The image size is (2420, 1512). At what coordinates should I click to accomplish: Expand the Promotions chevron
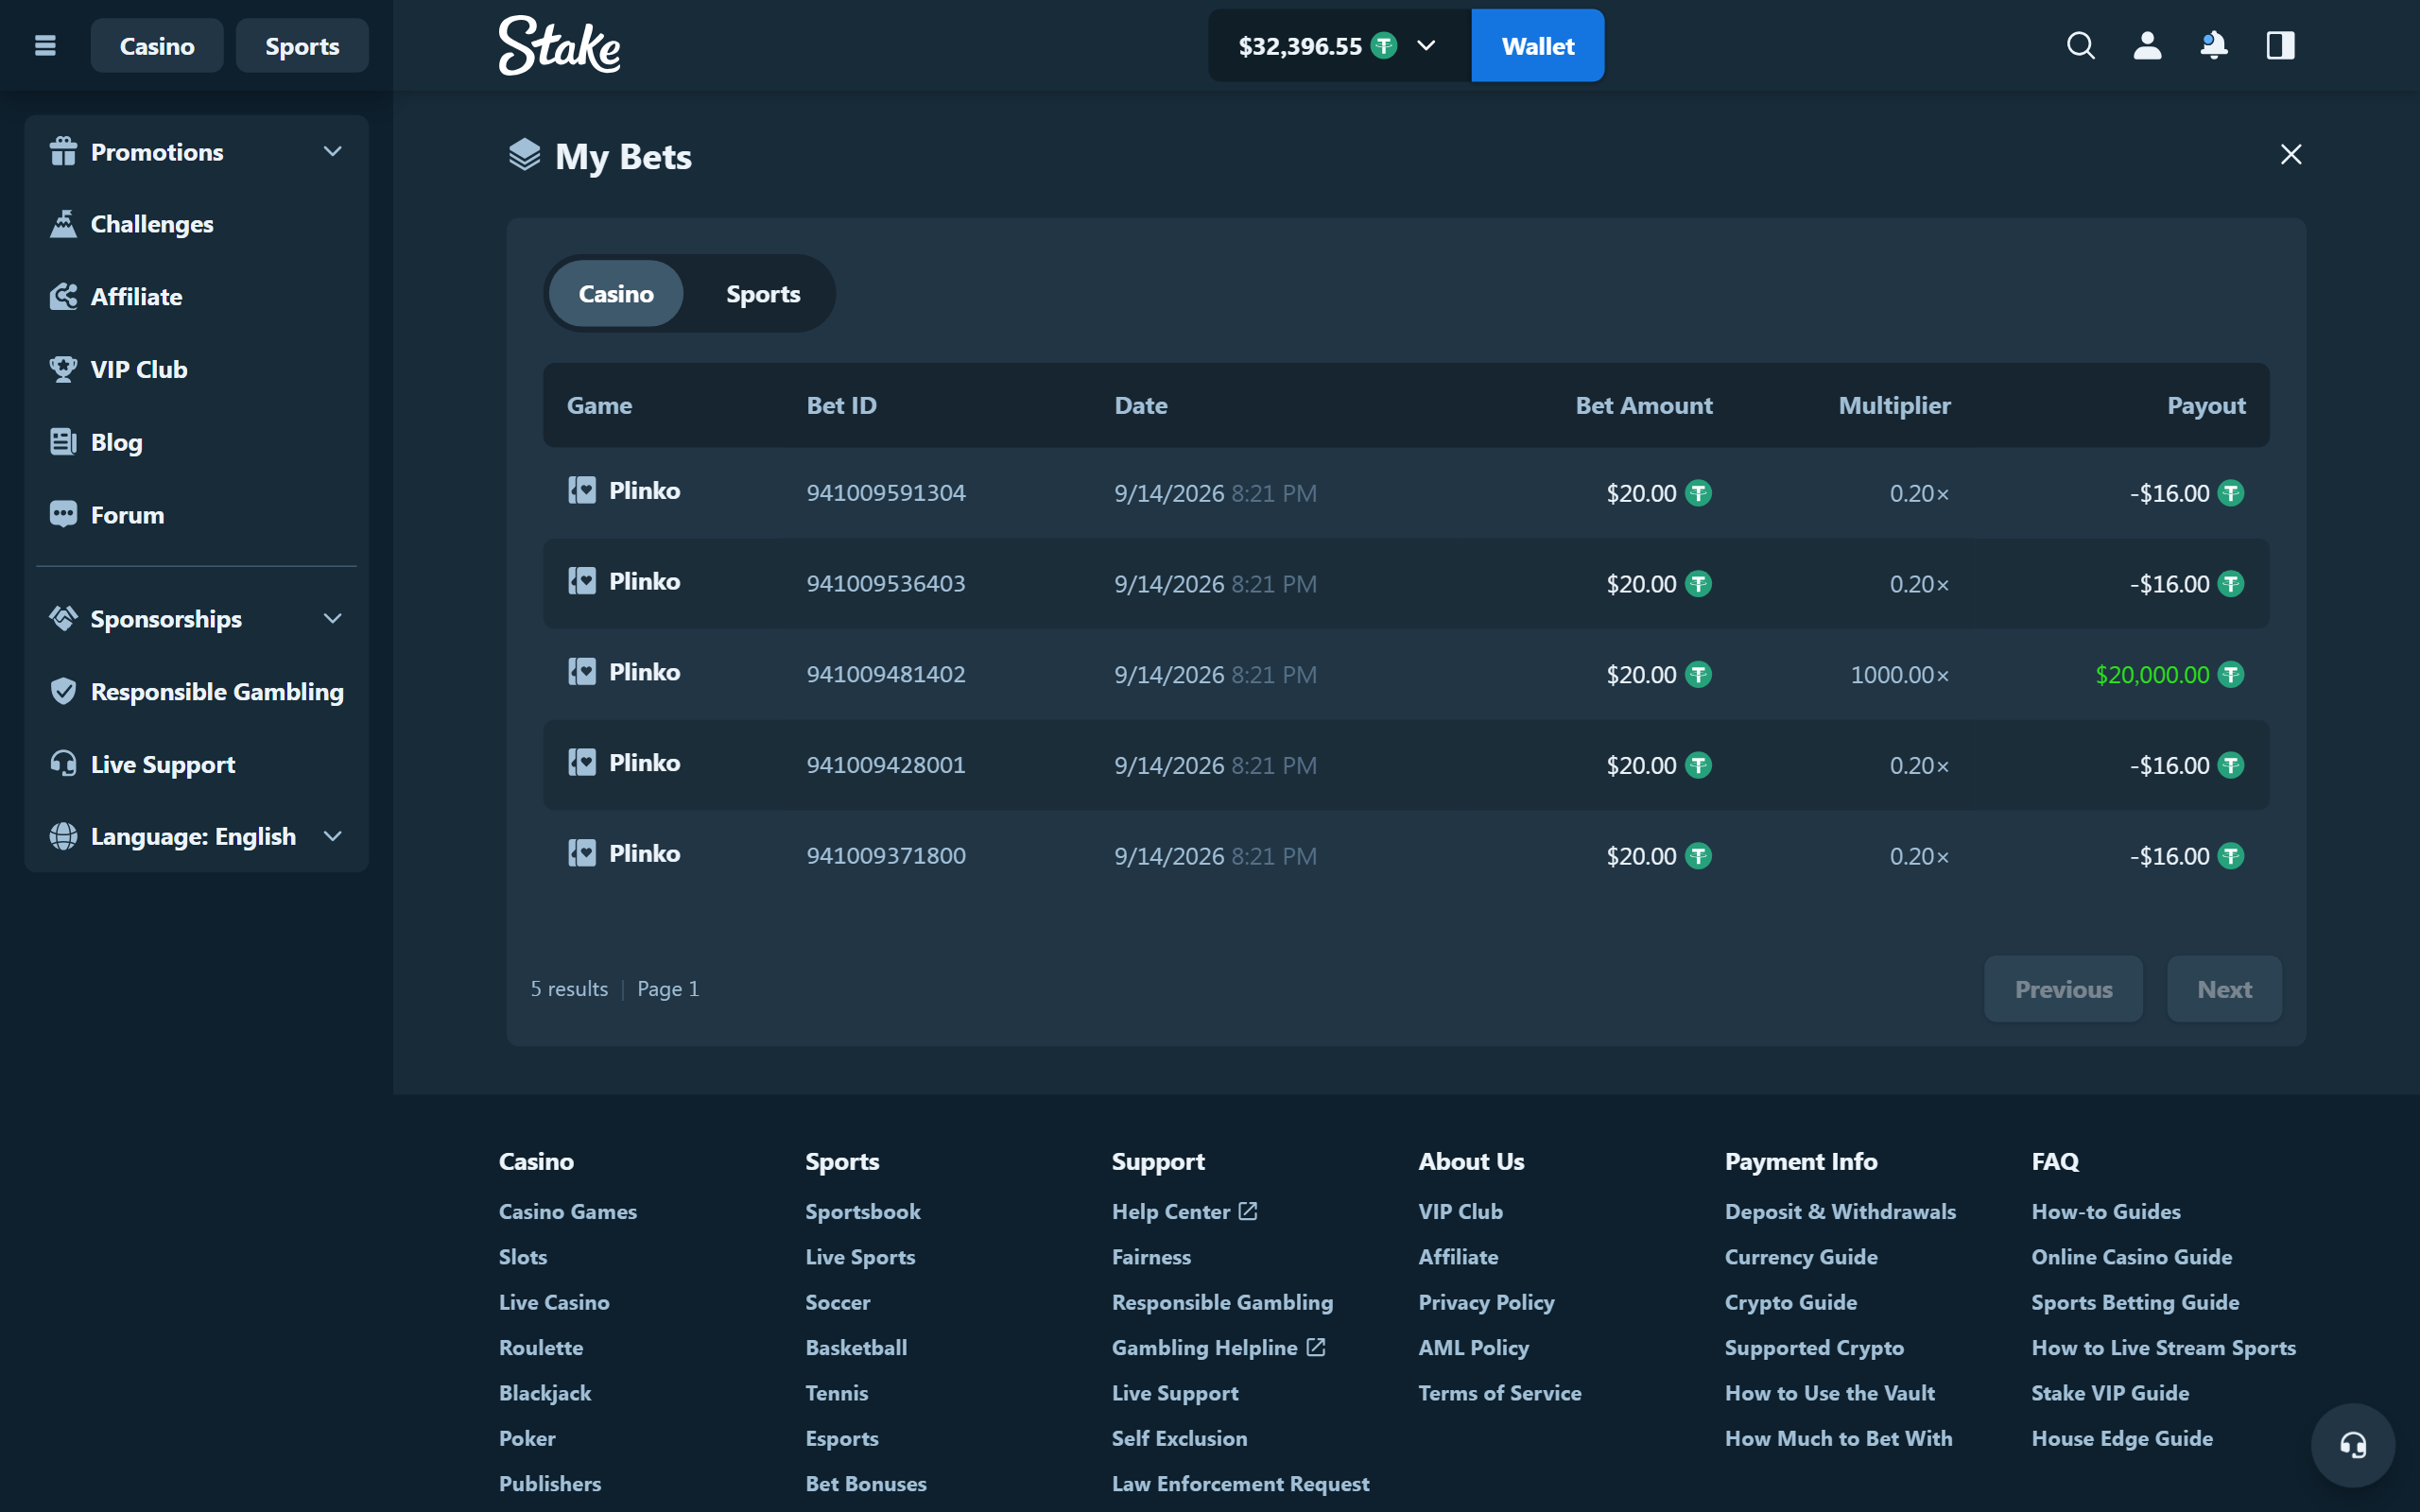point(333,152)
